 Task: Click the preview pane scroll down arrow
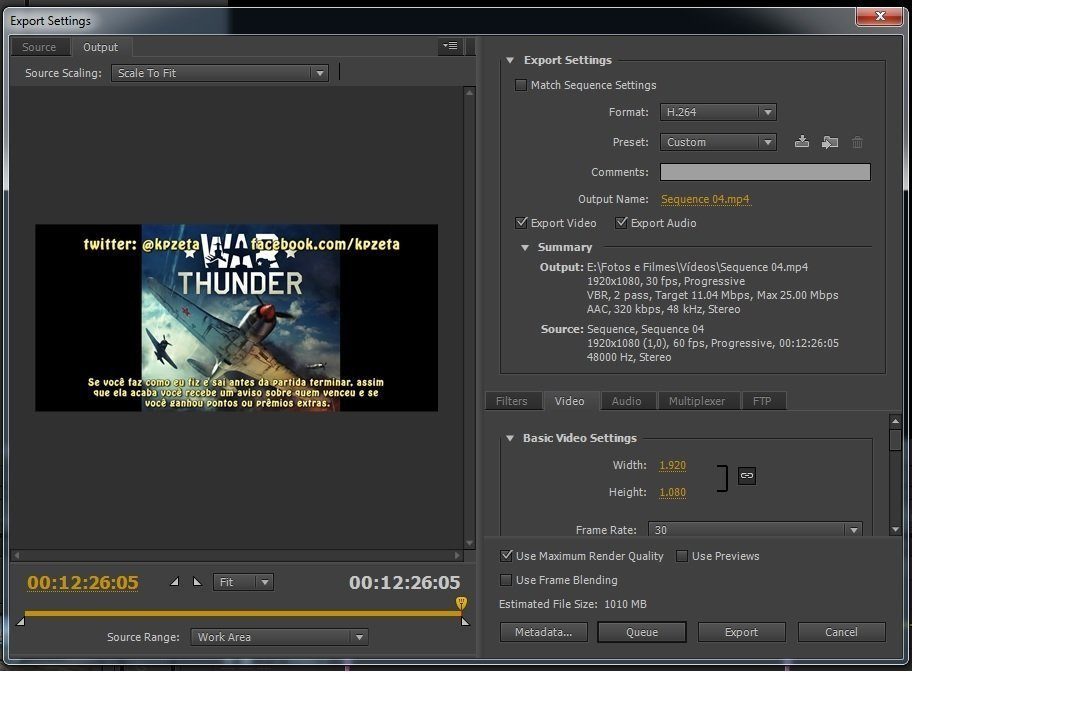click(470, 543)
